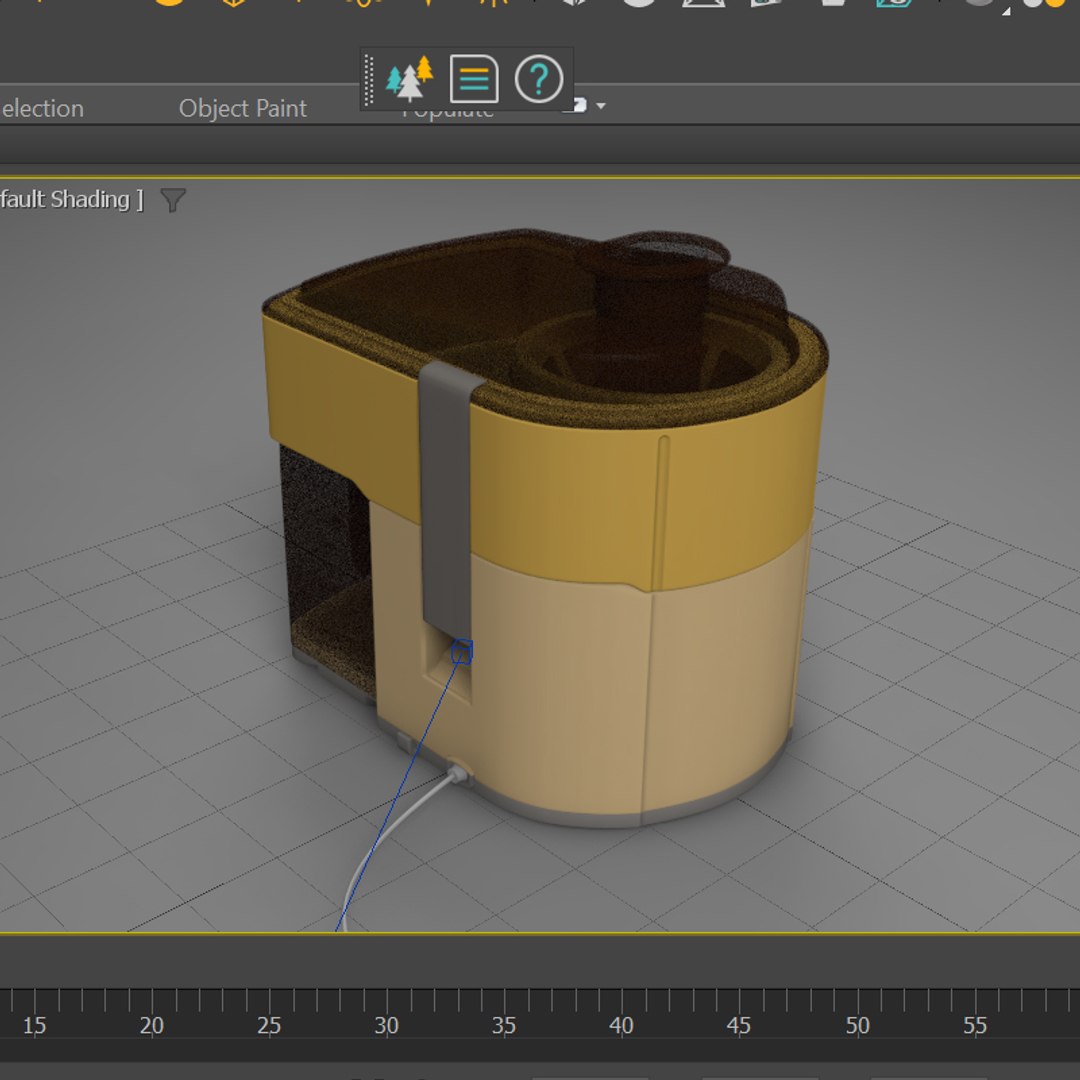Open the Populate ribbon tab
The image size is (1080, 1080).
coord(448,112)
